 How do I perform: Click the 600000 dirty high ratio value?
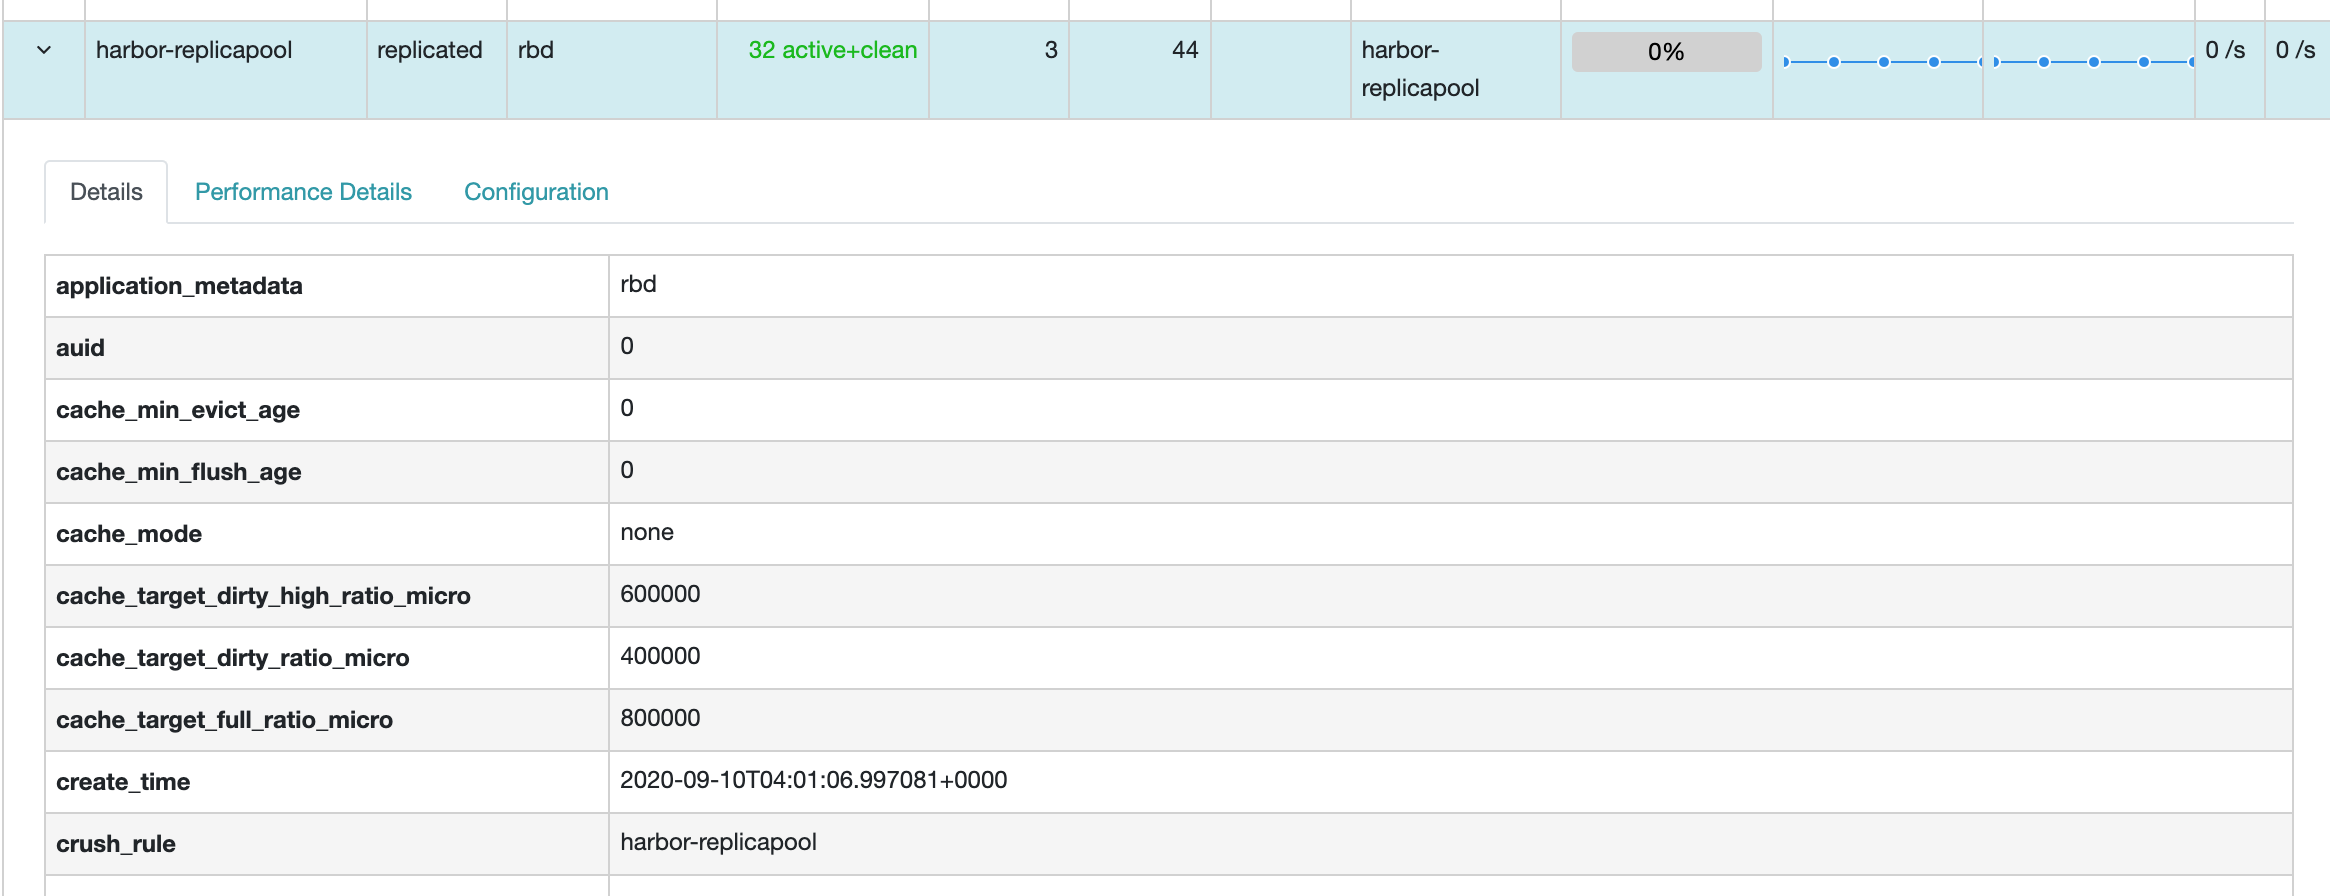click(660, 594)
